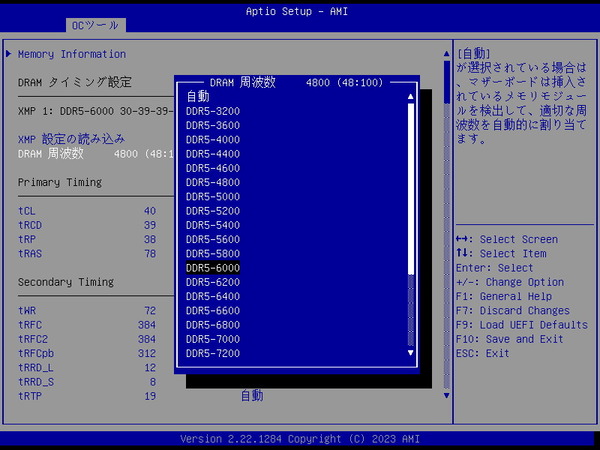The height and width of the screenshot is (450, 600).
Task: Select the tRRD_L timing row
Action: pos(87,368)
